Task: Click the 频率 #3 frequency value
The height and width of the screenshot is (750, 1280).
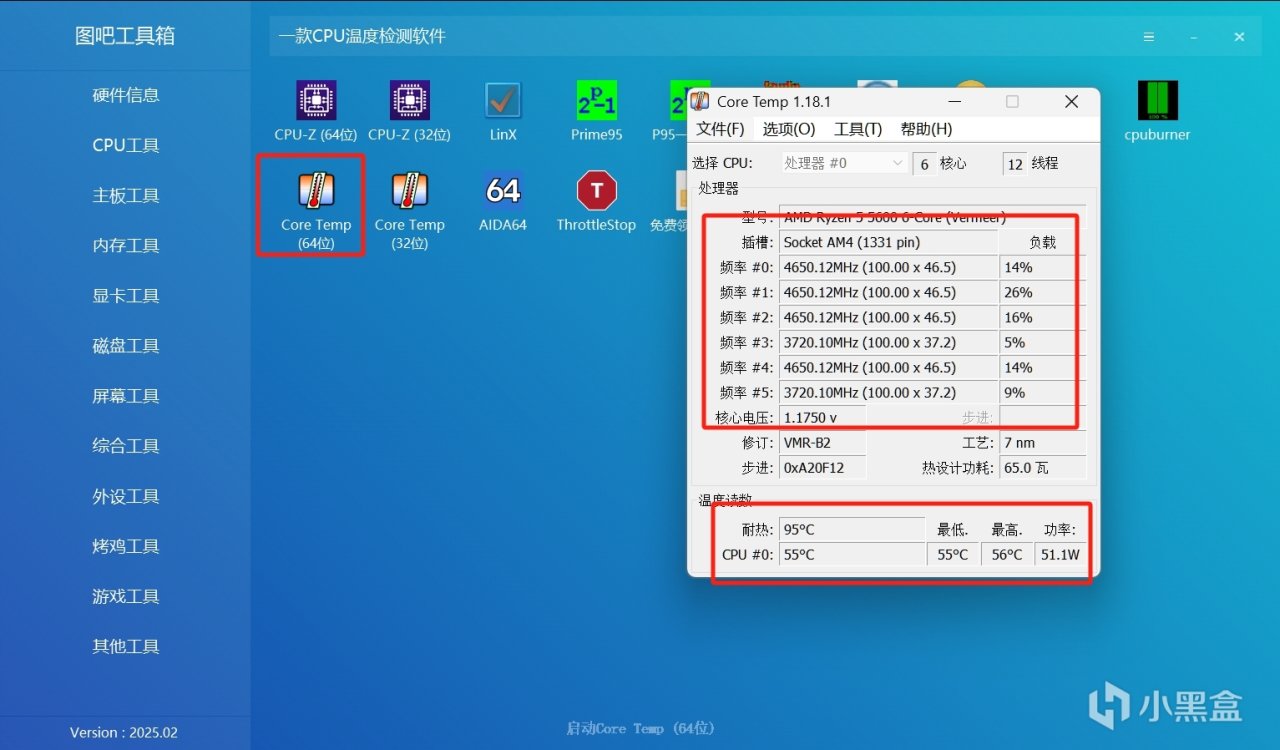Action: click(x=888, y=342)
